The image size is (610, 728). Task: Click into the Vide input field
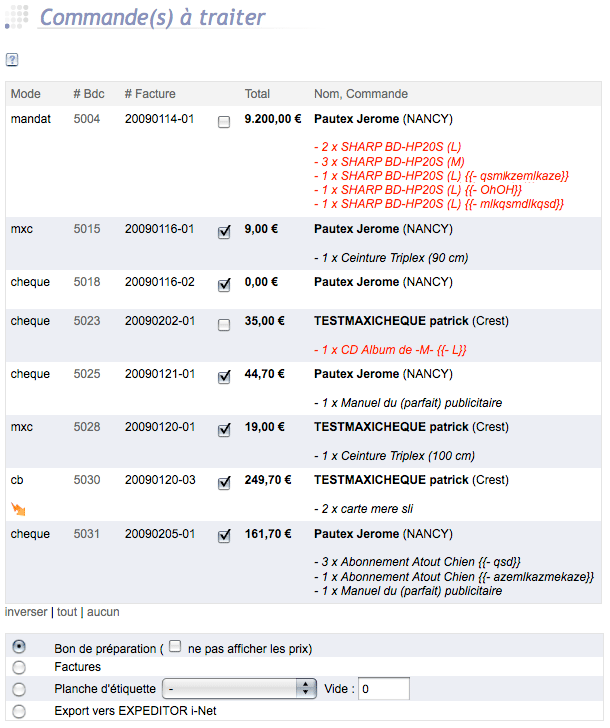[383, 689]
